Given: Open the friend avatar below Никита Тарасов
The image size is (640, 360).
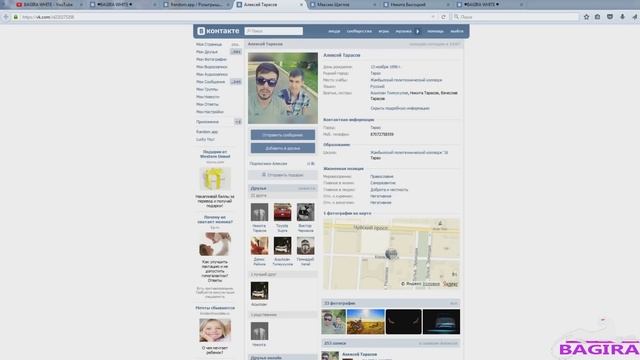Looking at the screenshot, I should tap(259, 246).
